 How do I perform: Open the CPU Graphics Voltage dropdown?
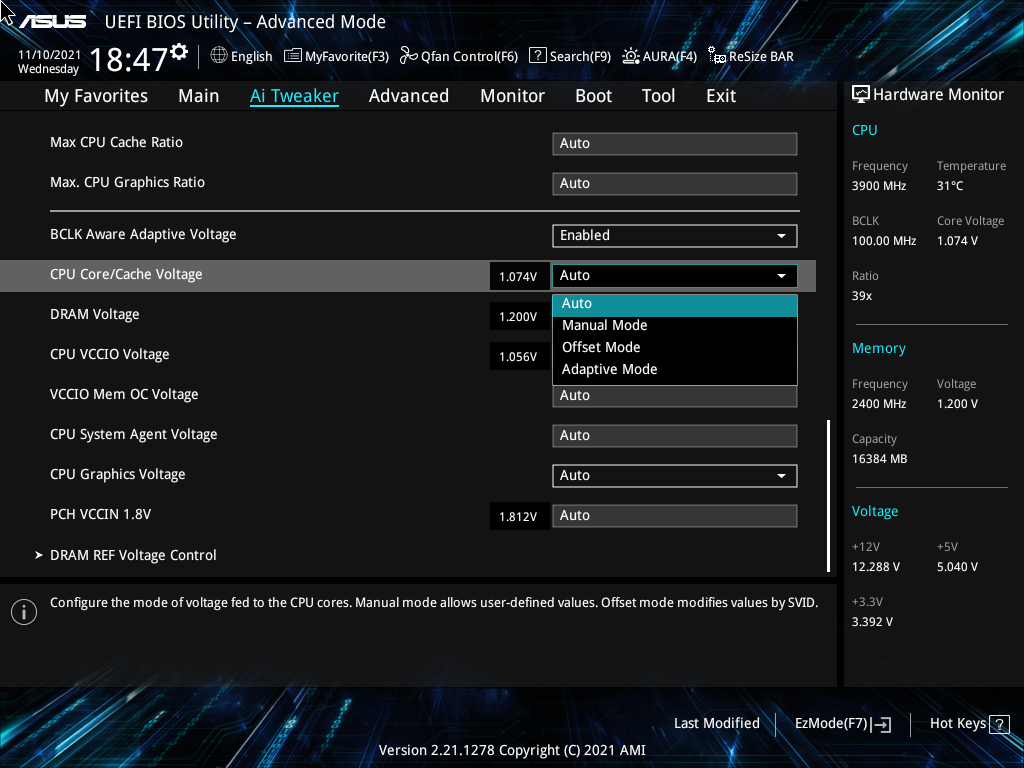click(675, 475)
